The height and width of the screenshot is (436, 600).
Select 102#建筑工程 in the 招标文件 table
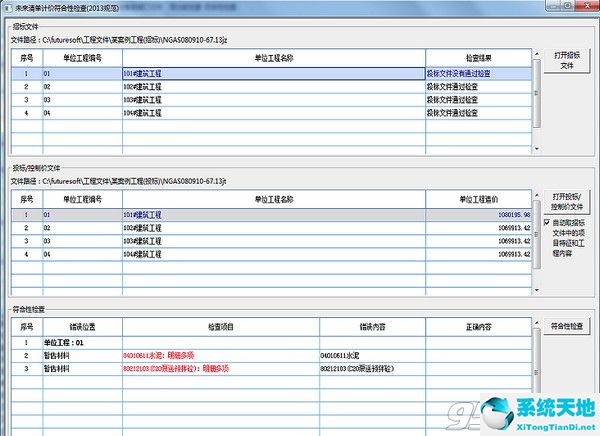tap(274, 87)
